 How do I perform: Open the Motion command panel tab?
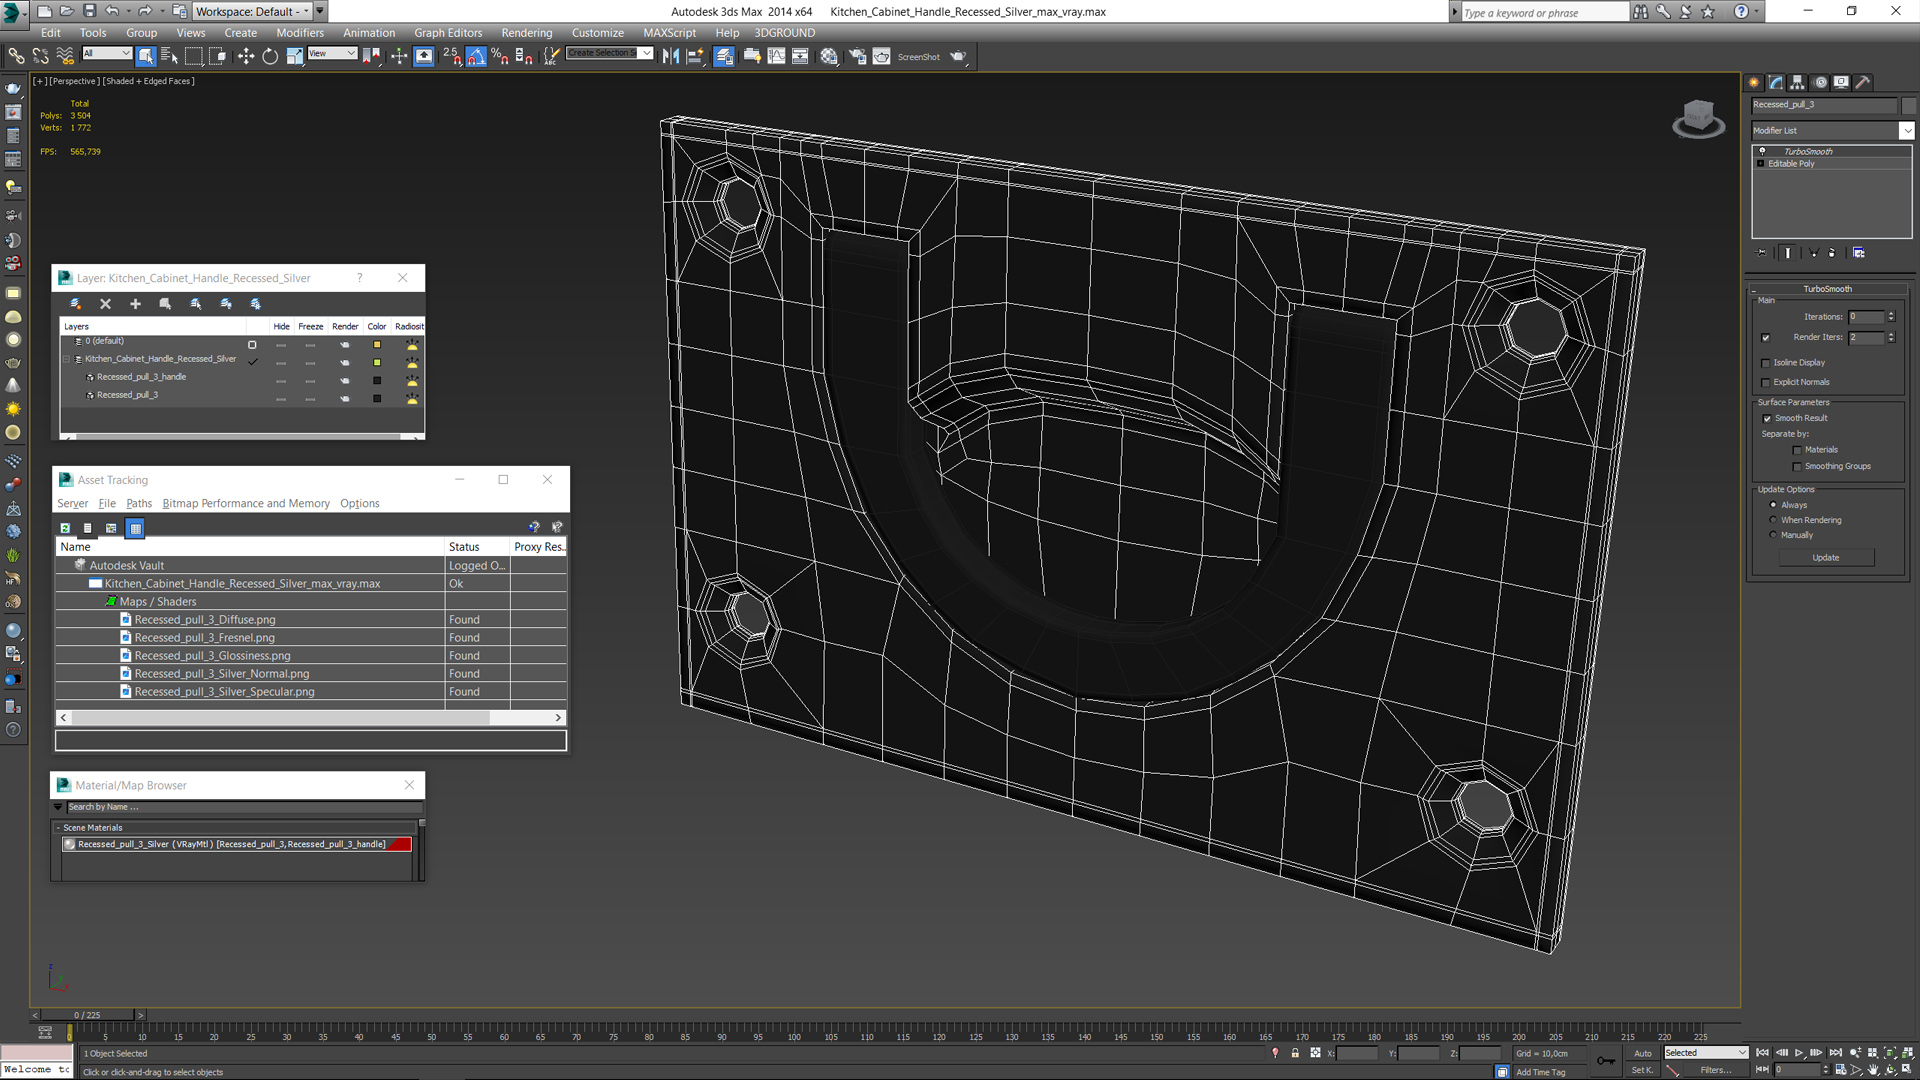click(1820, 83)
